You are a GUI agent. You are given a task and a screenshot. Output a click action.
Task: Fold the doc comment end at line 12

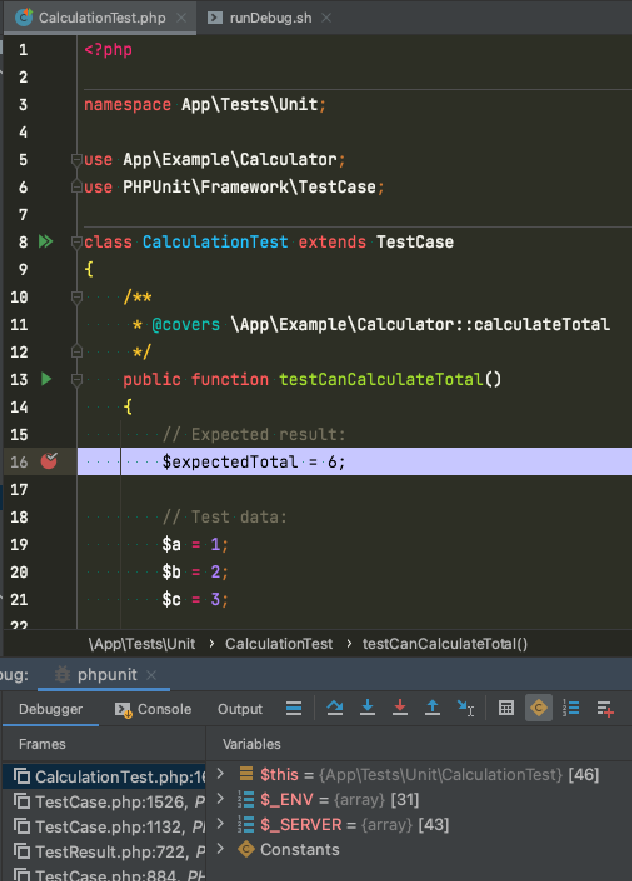coord(77,352)
